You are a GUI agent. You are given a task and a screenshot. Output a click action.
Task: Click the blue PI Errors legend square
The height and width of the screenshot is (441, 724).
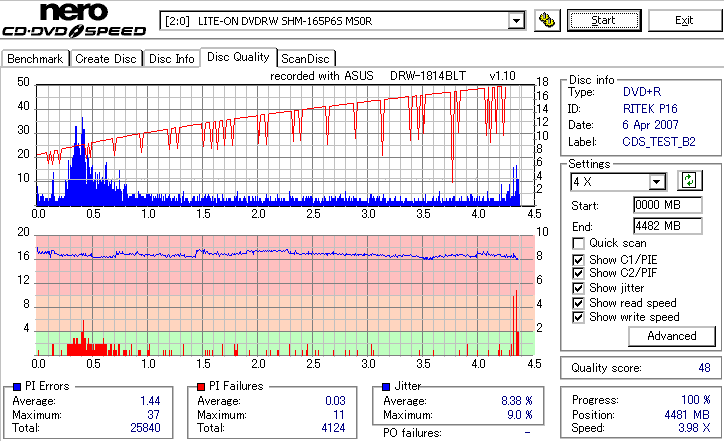click(17, 387)
